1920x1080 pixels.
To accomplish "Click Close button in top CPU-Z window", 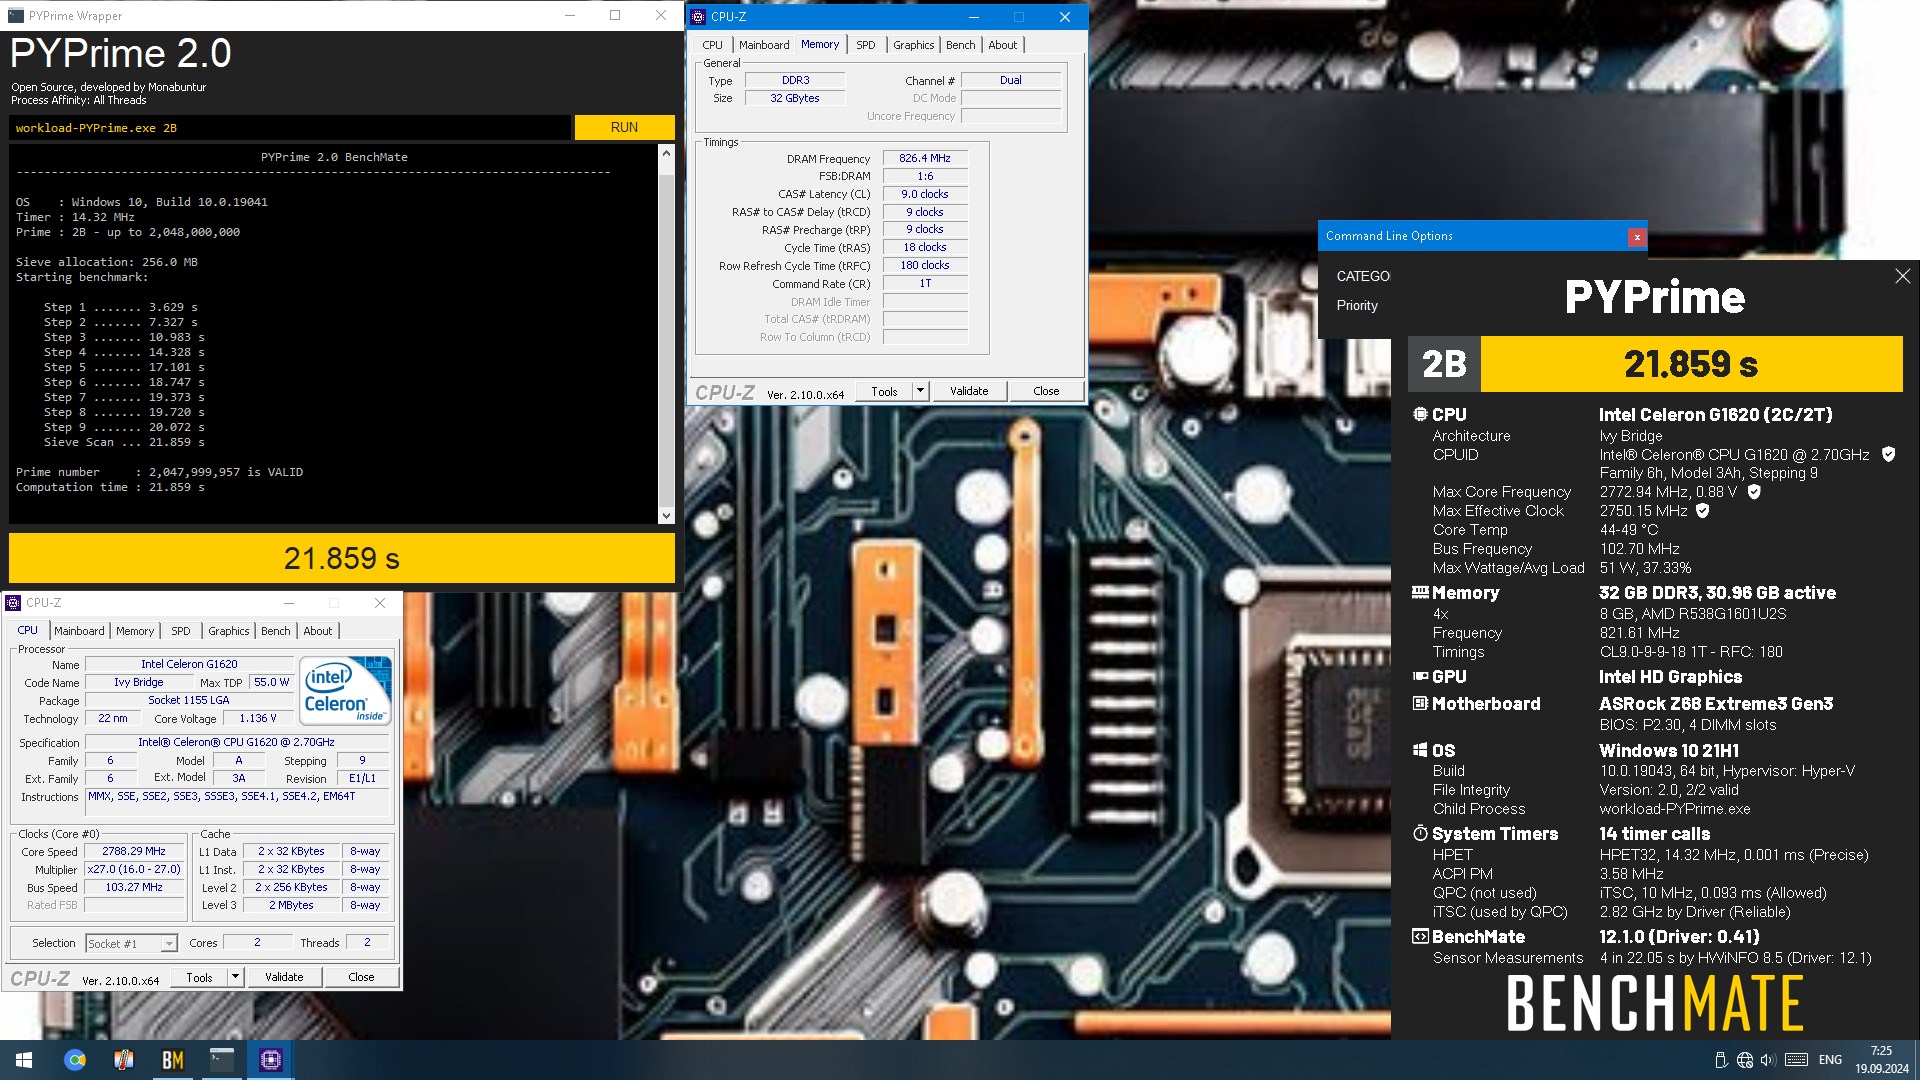I will [1046, 391].
